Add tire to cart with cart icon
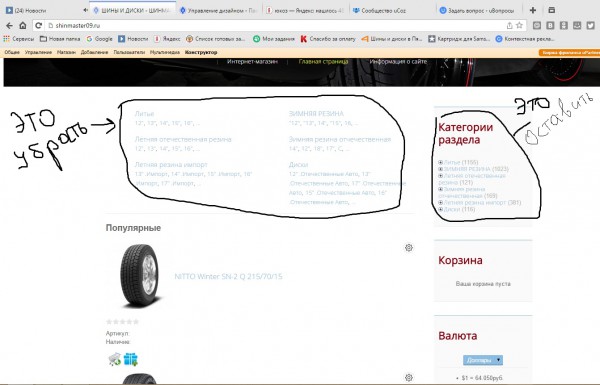This screenshot has height=385, width=600. pos(114,359)
